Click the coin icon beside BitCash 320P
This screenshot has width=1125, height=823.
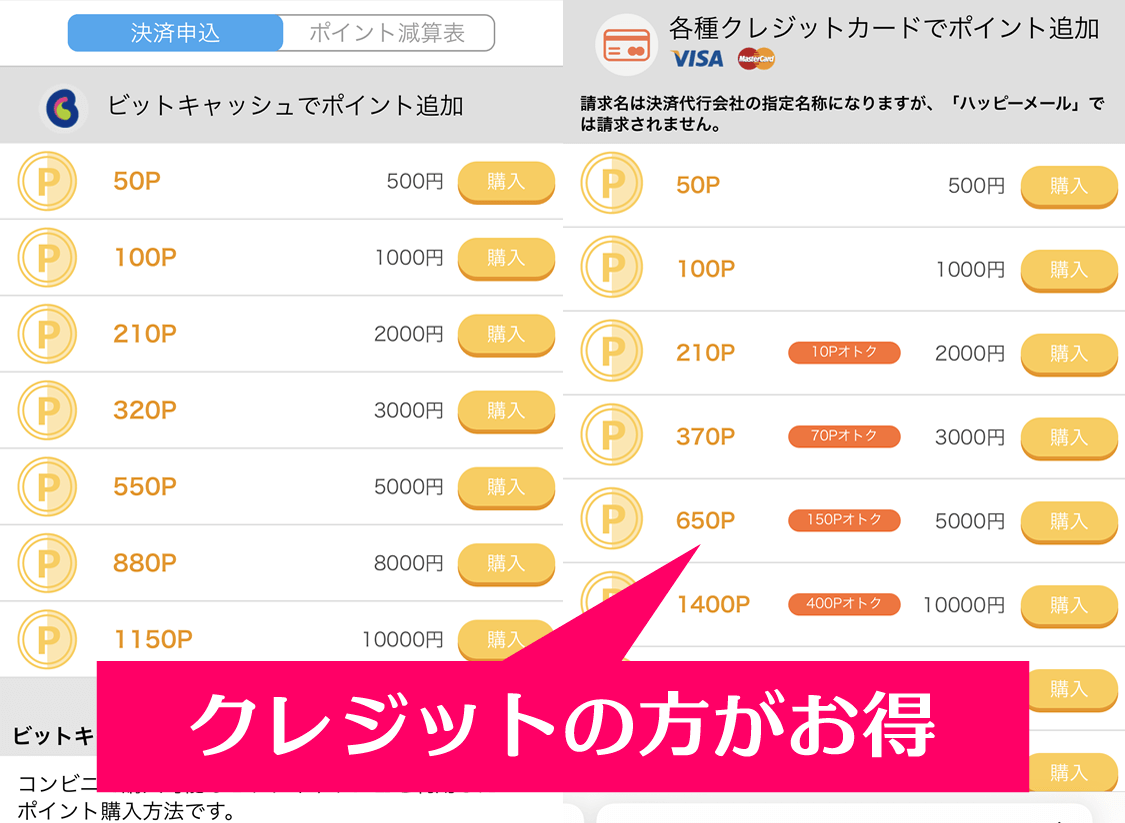point(47,410)
